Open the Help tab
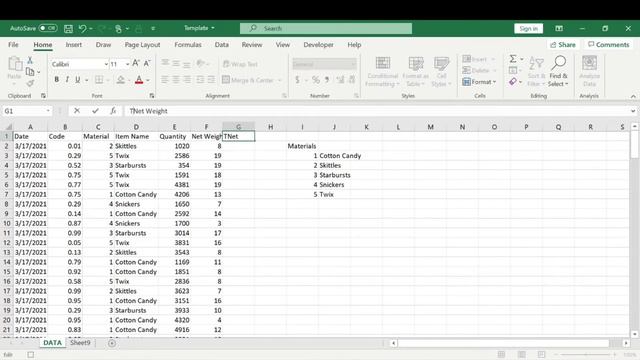The width and height of the screenshot is (640, 360). tap(354, 44)
